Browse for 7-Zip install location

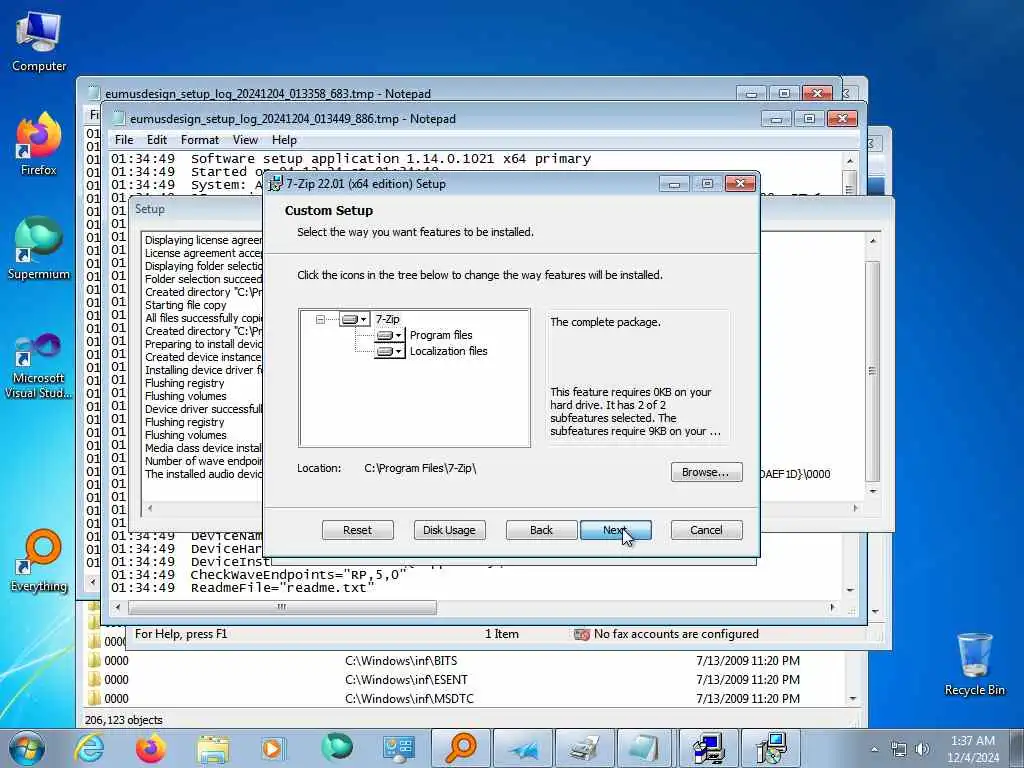pyautogui.click(x=706, y=472)
